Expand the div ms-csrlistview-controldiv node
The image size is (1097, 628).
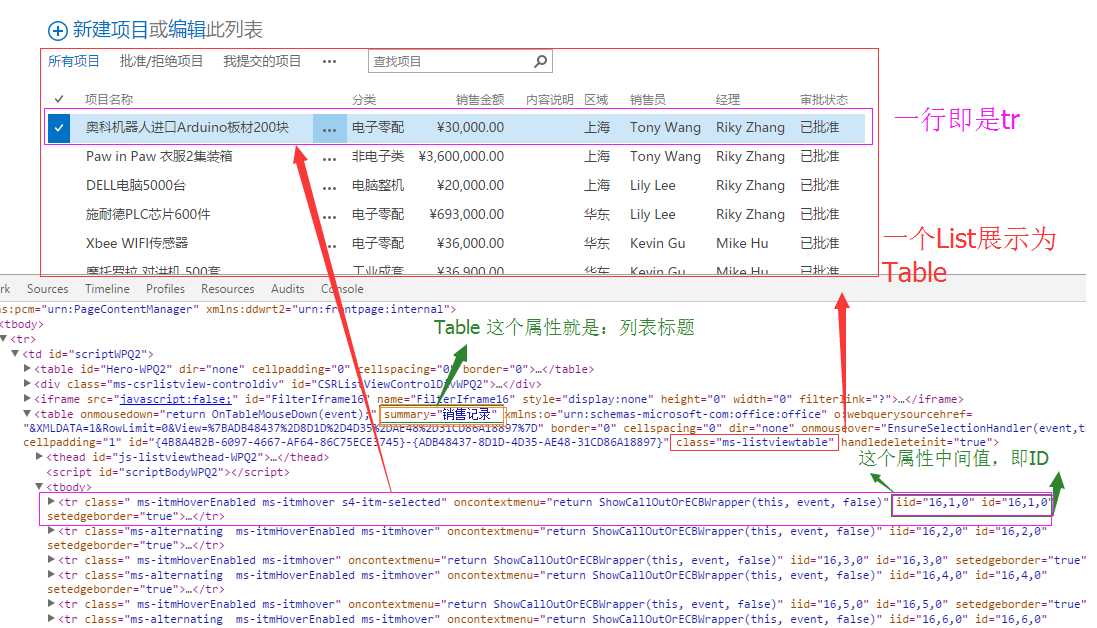pyautogui.click(x=27, y=383)
